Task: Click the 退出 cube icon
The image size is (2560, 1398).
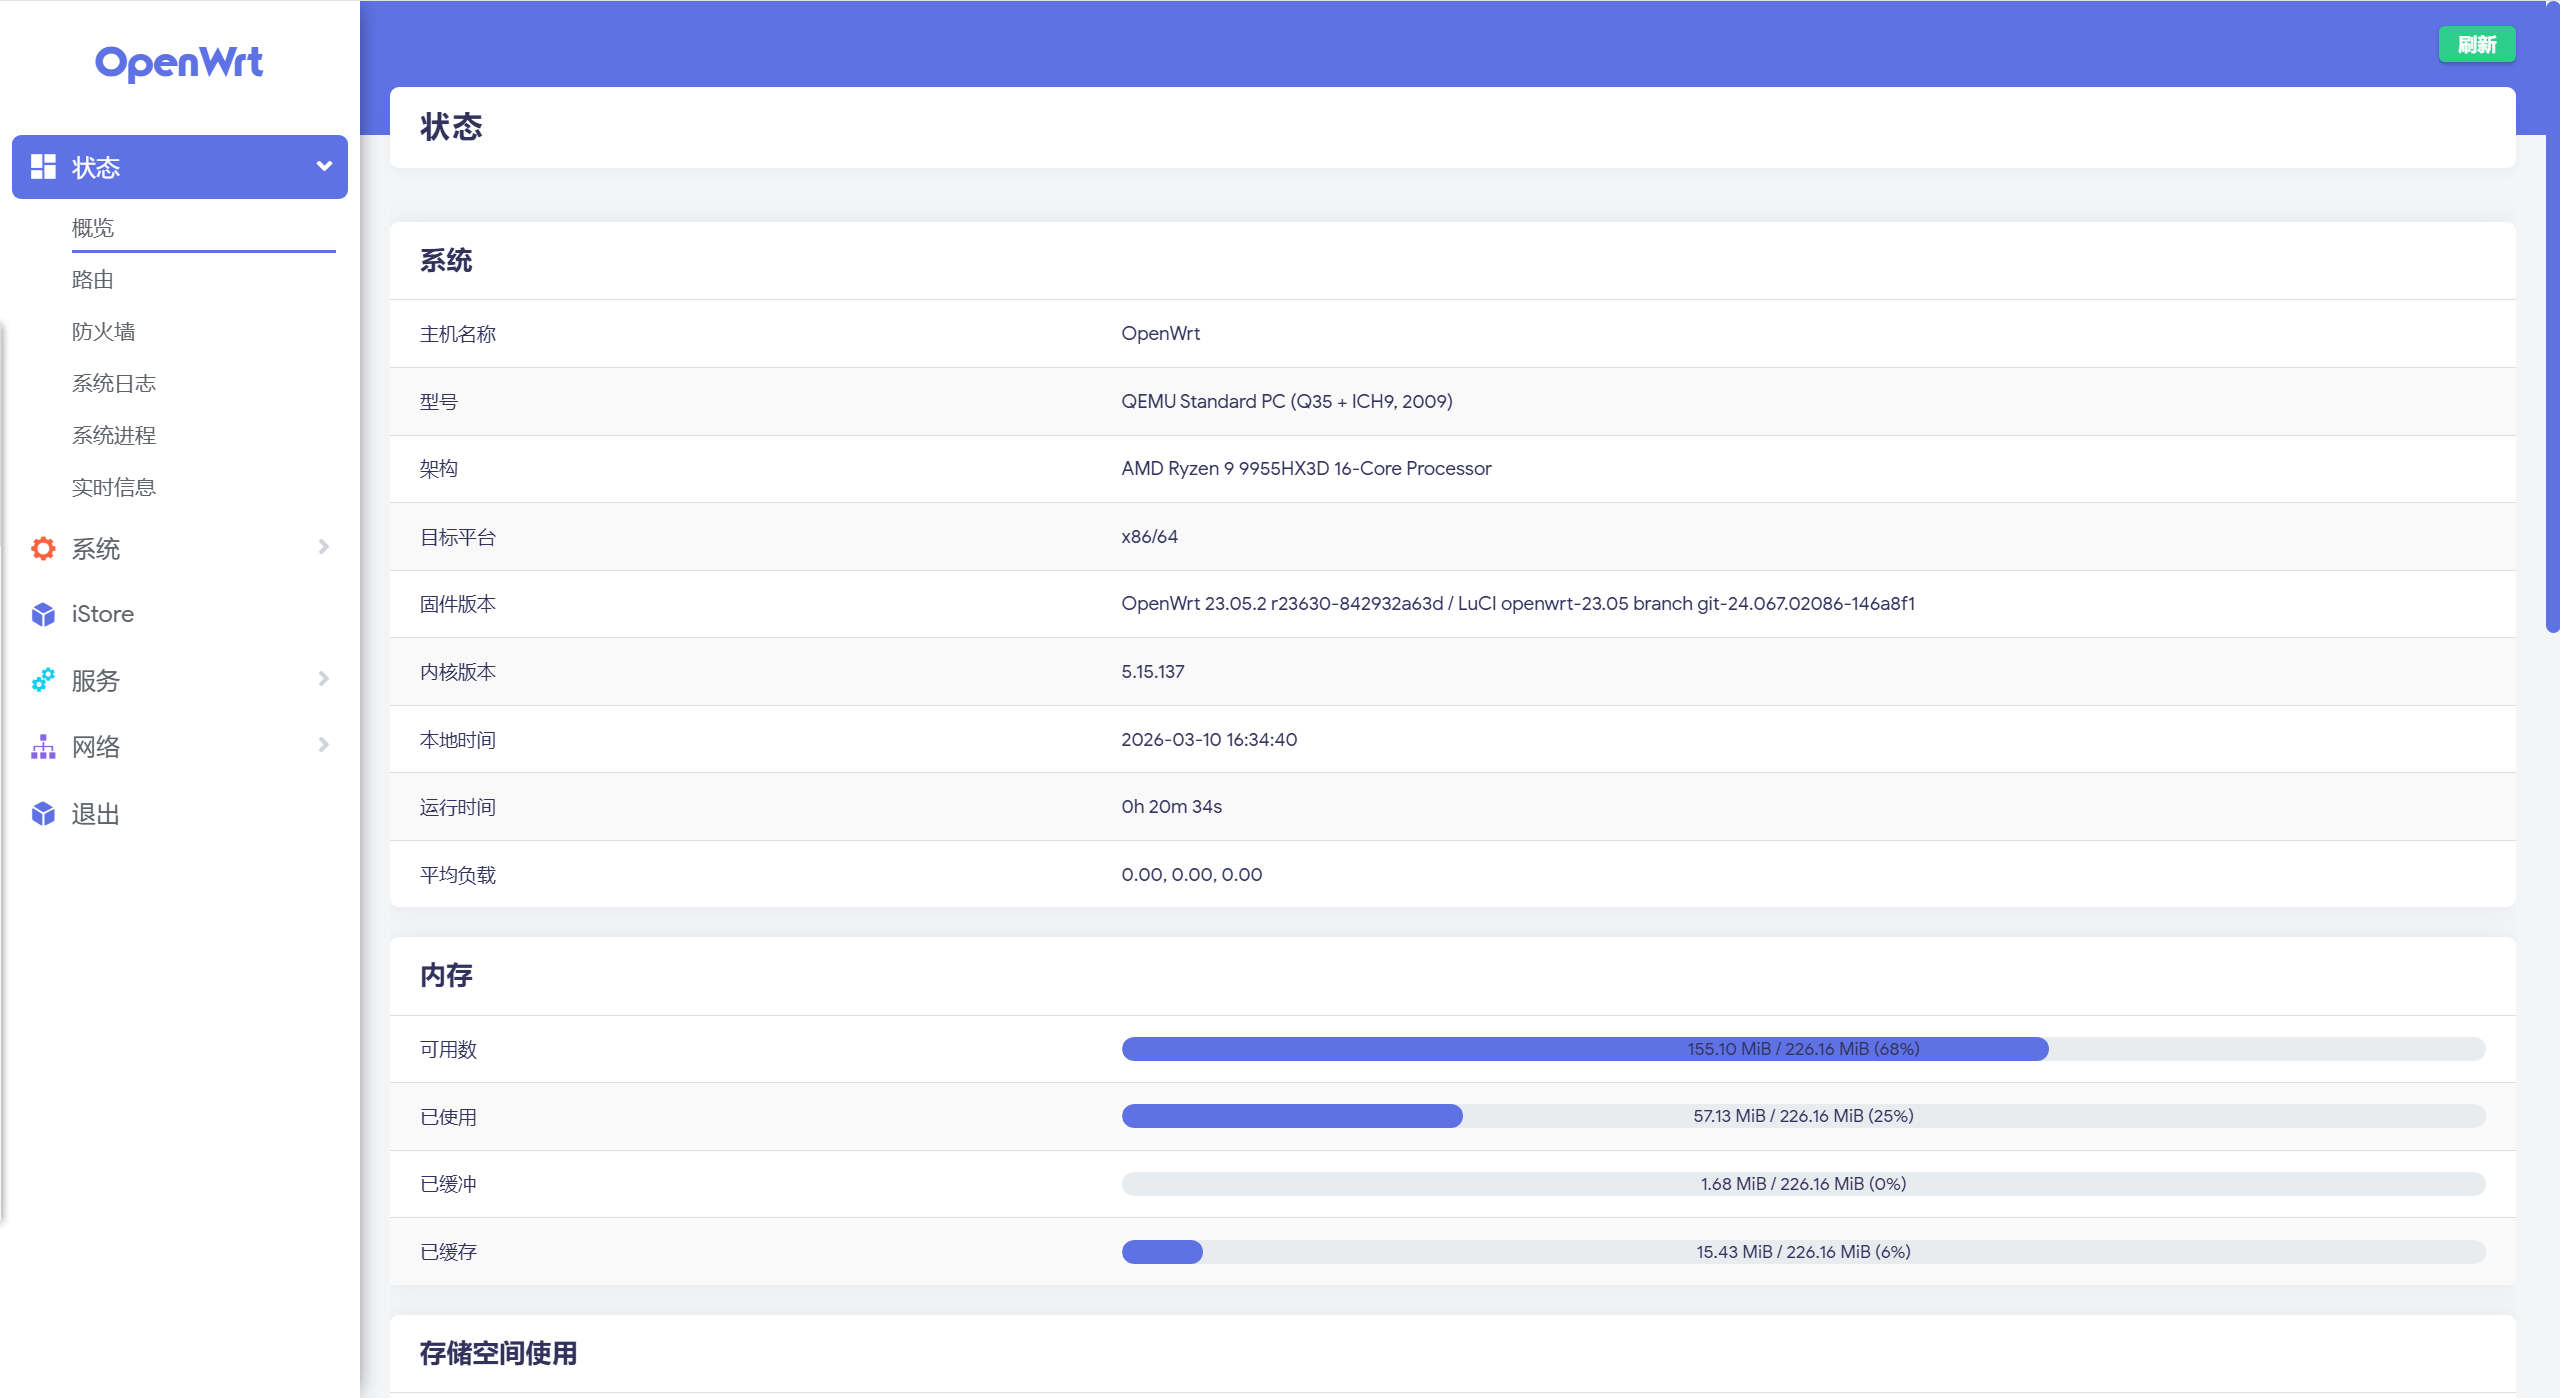Action: pyautogui.click(x=43, y=813)
